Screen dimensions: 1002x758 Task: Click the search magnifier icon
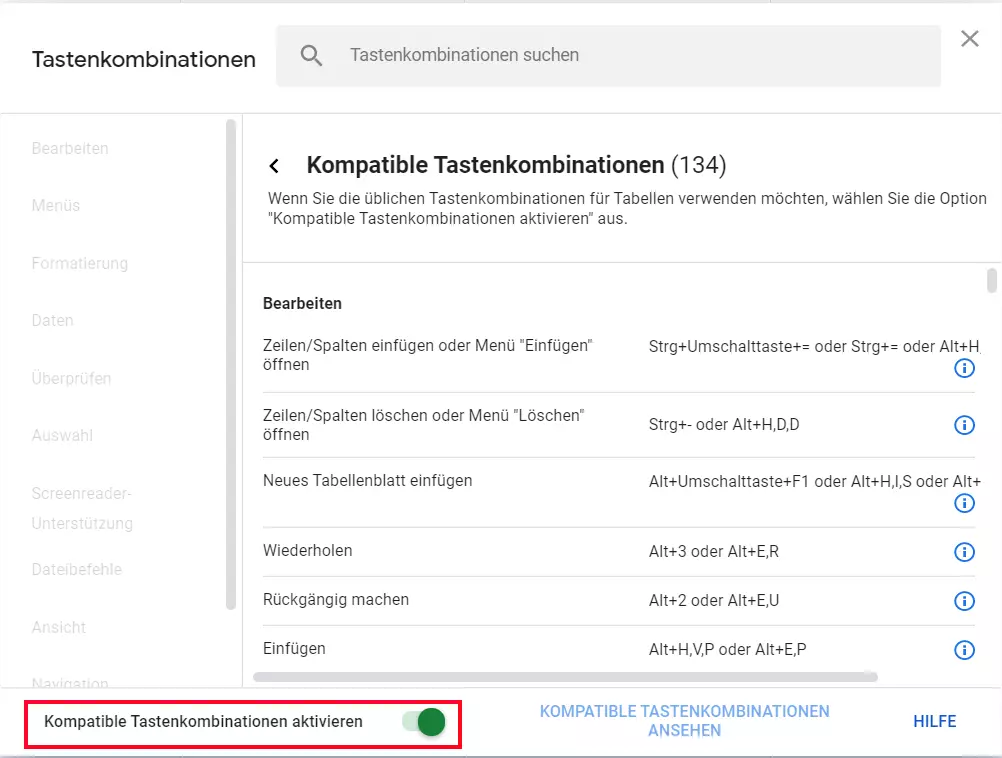(311, 56)
